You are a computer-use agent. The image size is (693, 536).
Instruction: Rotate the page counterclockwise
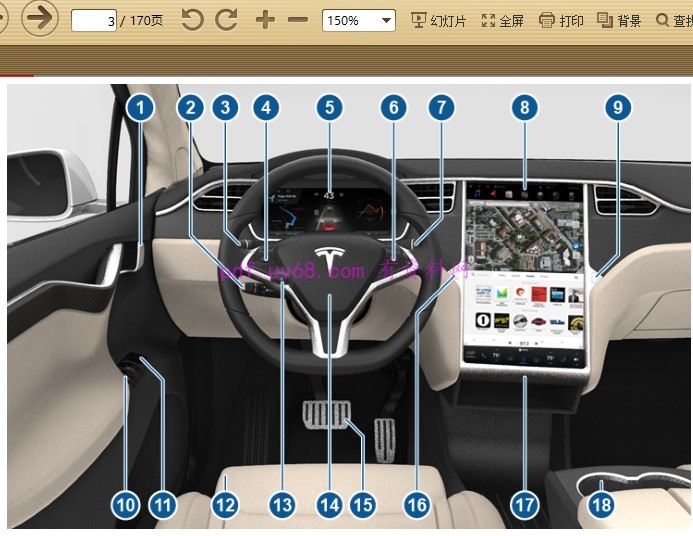(192, 20)
